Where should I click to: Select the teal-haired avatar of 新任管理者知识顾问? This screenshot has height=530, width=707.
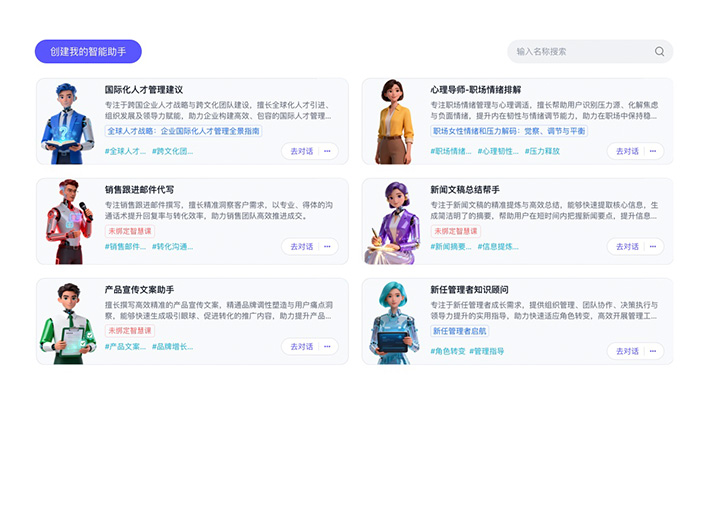pos(393,323)
